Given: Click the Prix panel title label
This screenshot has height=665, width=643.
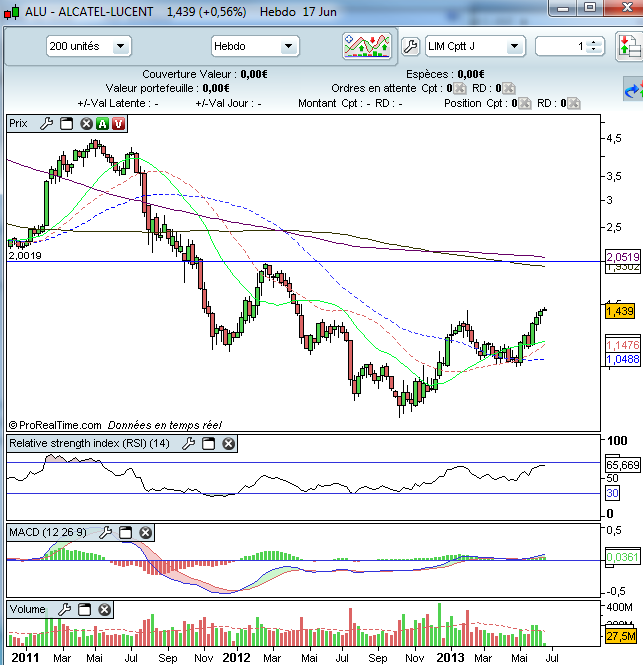Looking at the screenshot, I should point(18,123).
